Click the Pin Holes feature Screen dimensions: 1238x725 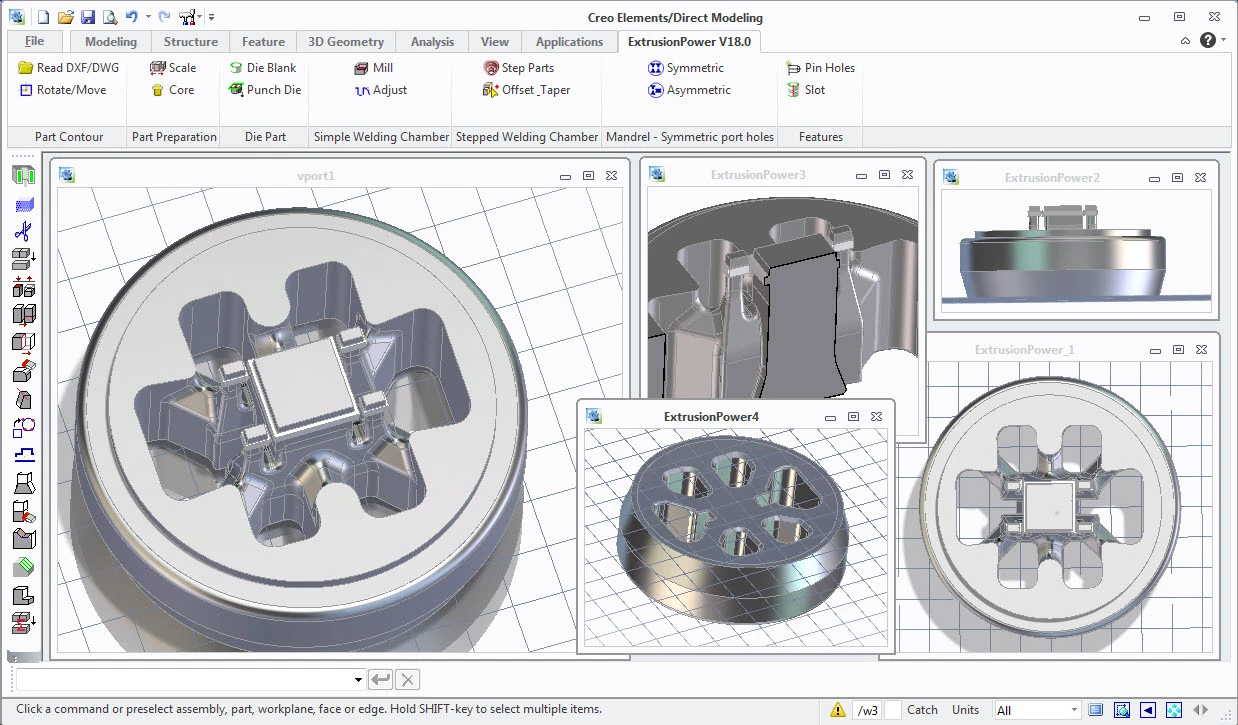pyautogui.click(x=820, y=68)
